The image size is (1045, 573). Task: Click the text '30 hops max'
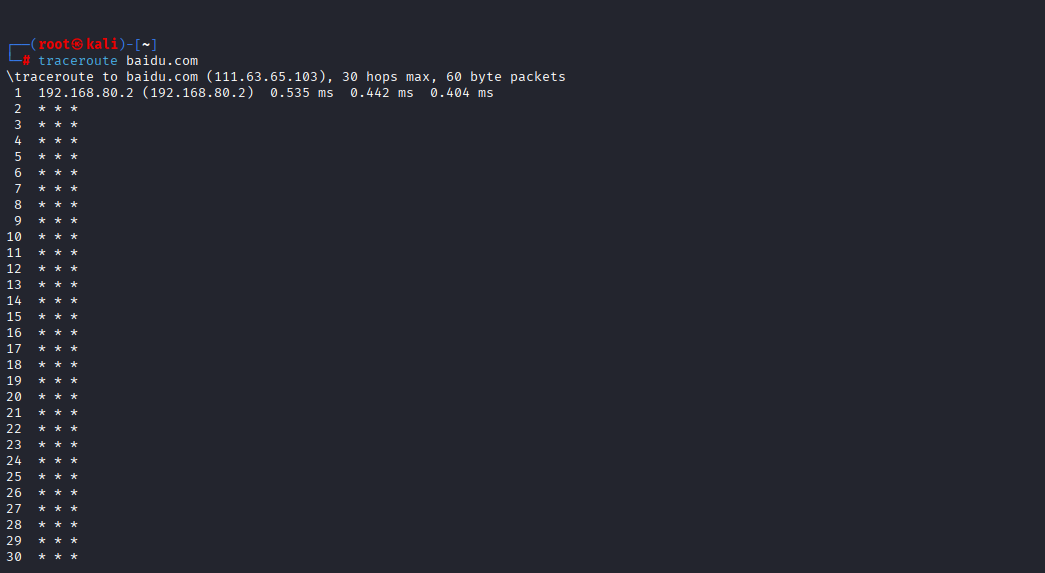(x=385, y=77)
